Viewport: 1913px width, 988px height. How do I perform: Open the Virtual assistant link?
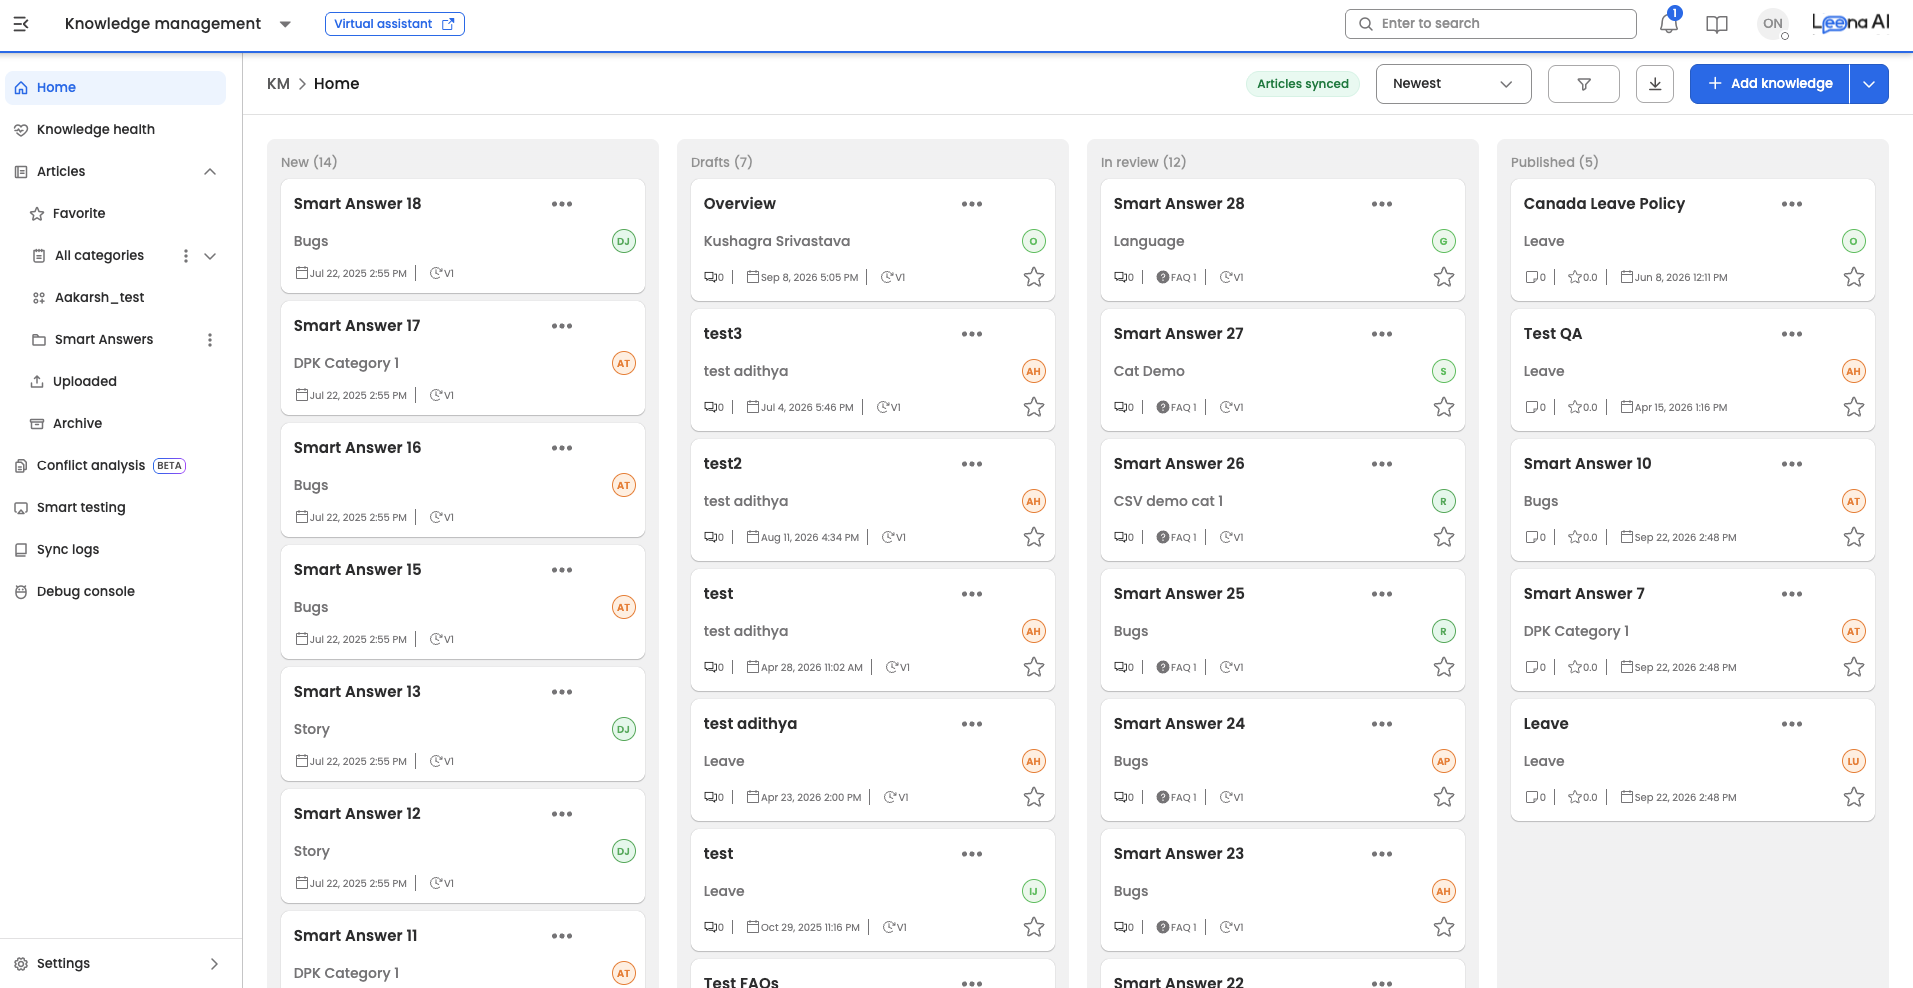point(395,24)
